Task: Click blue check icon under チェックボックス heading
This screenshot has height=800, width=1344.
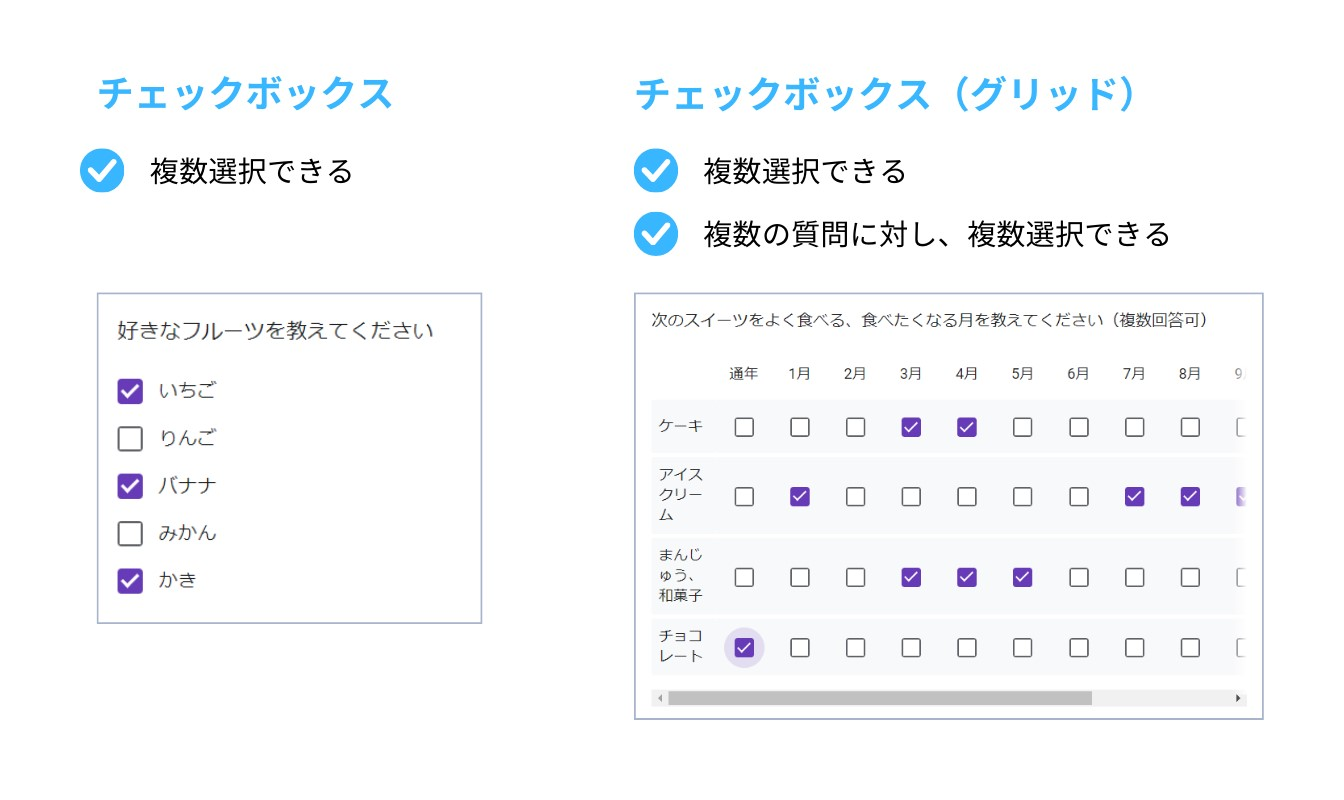Action: [x=102, y=171]
